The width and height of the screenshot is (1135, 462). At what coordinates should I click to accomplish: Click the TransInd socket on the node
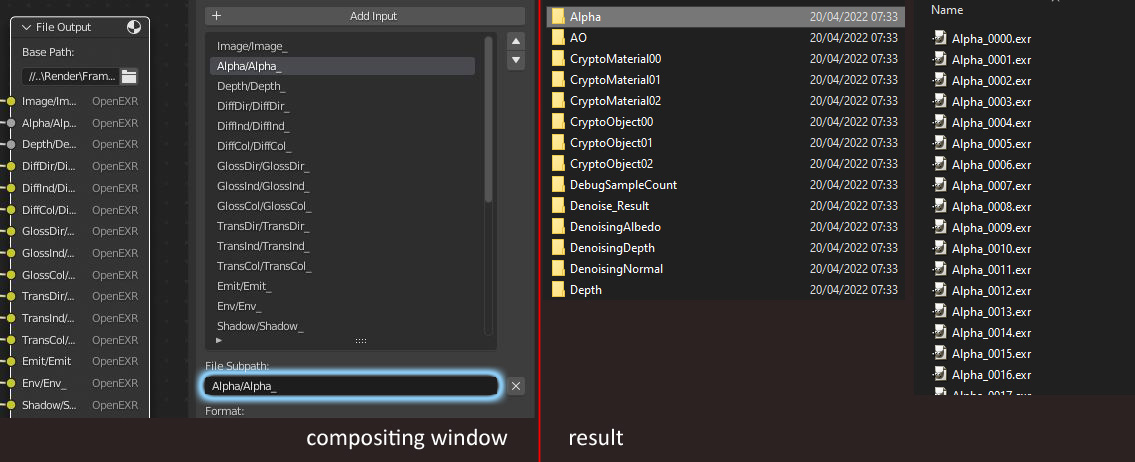coord(11,318)
